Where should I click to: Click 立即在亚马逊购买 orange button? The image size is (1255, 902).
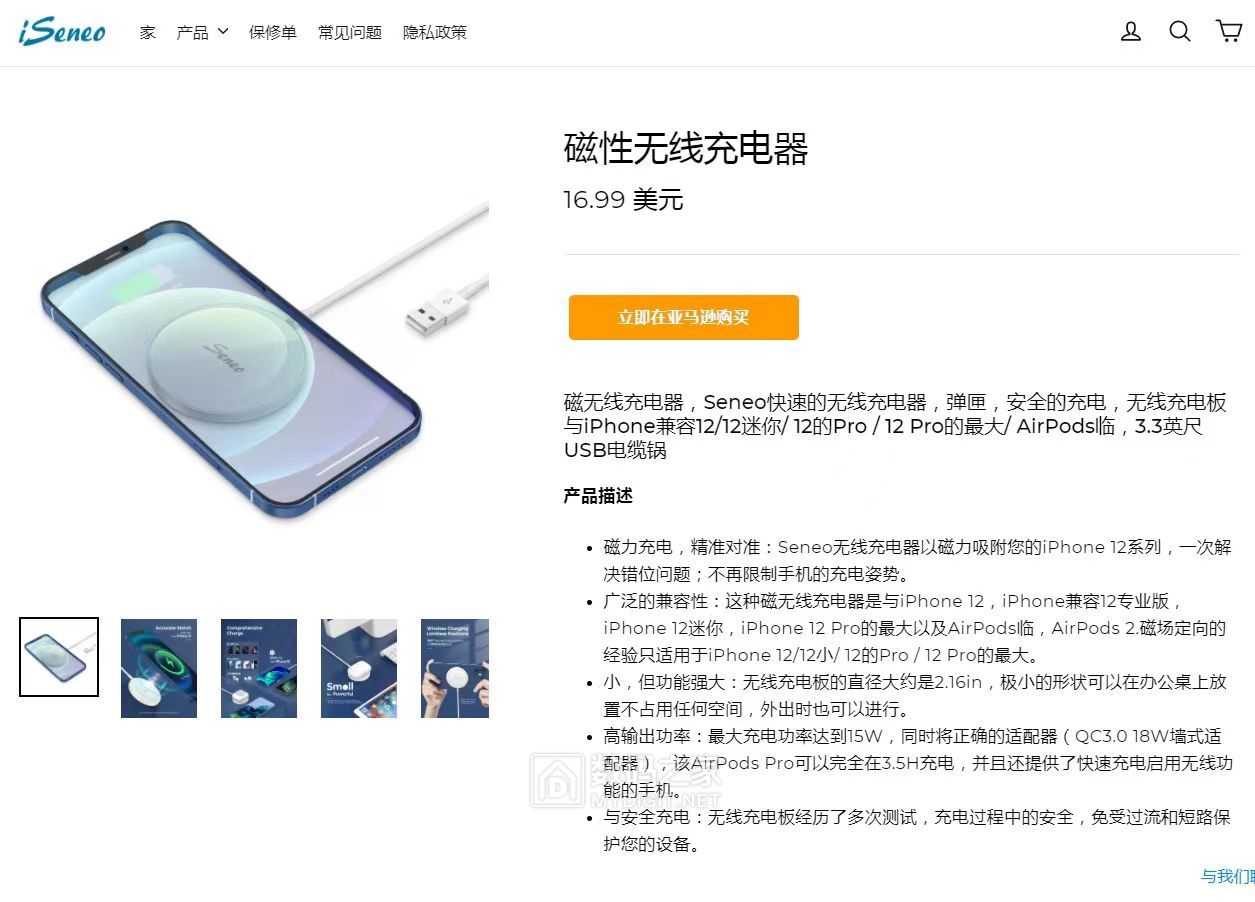pyautogui.click(x=684, y=317)
